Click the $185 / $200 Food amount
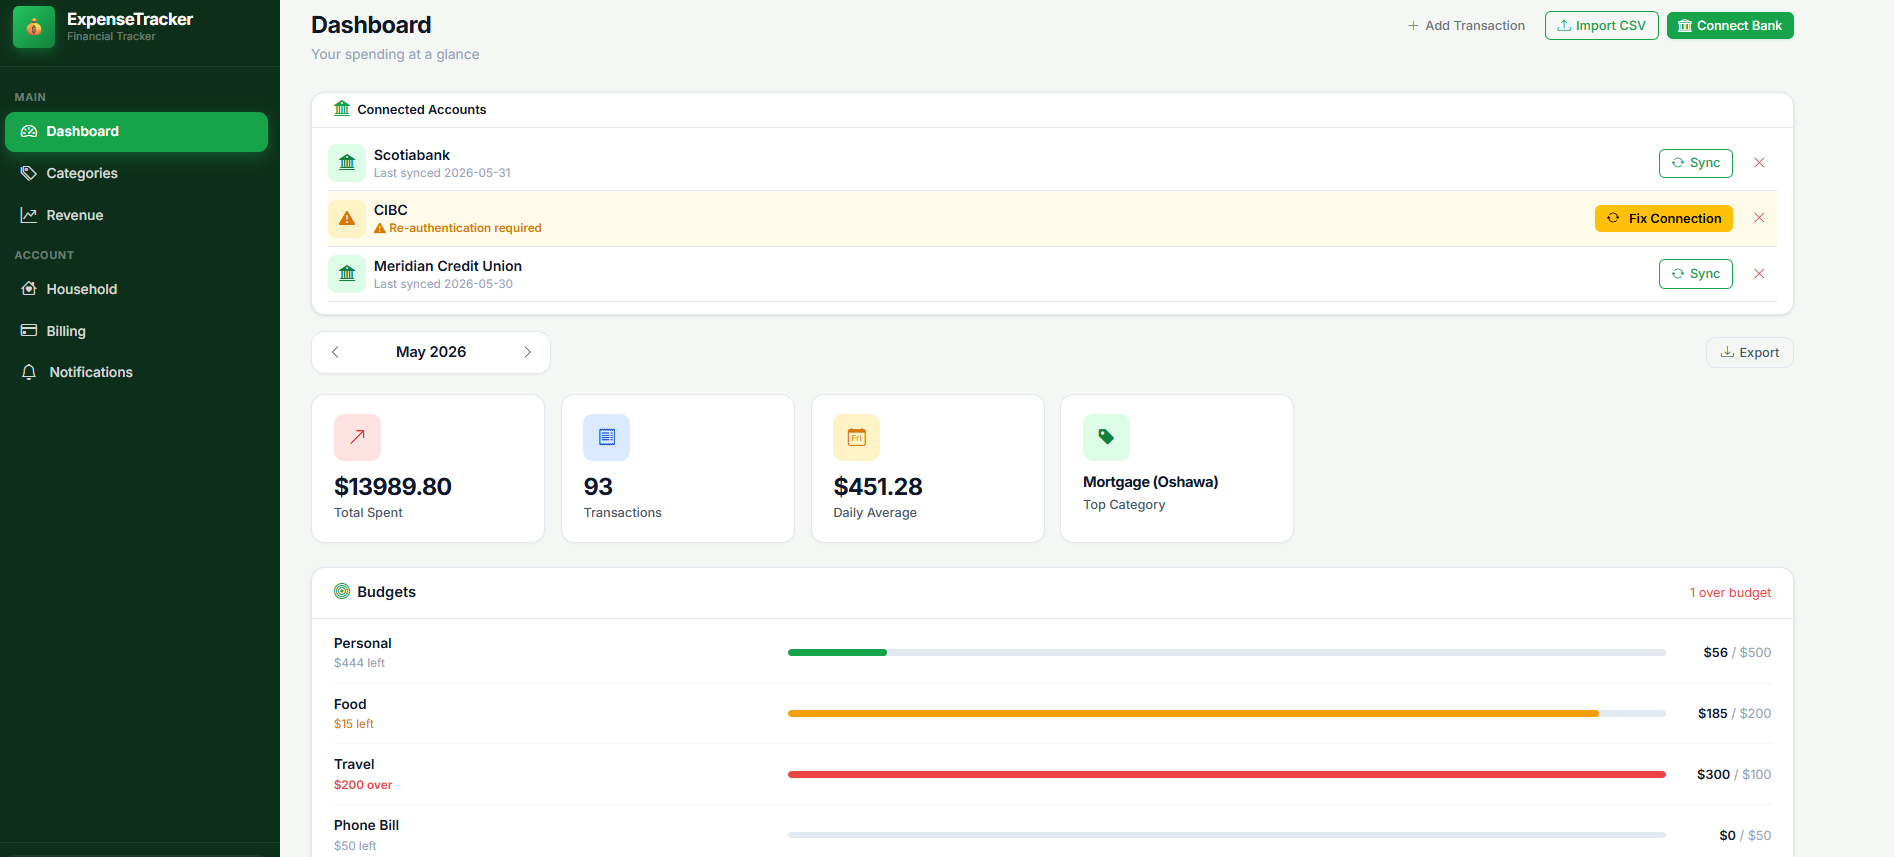Image resolution: width=1894 pixels, height=857 pixels. (1734, 714)
